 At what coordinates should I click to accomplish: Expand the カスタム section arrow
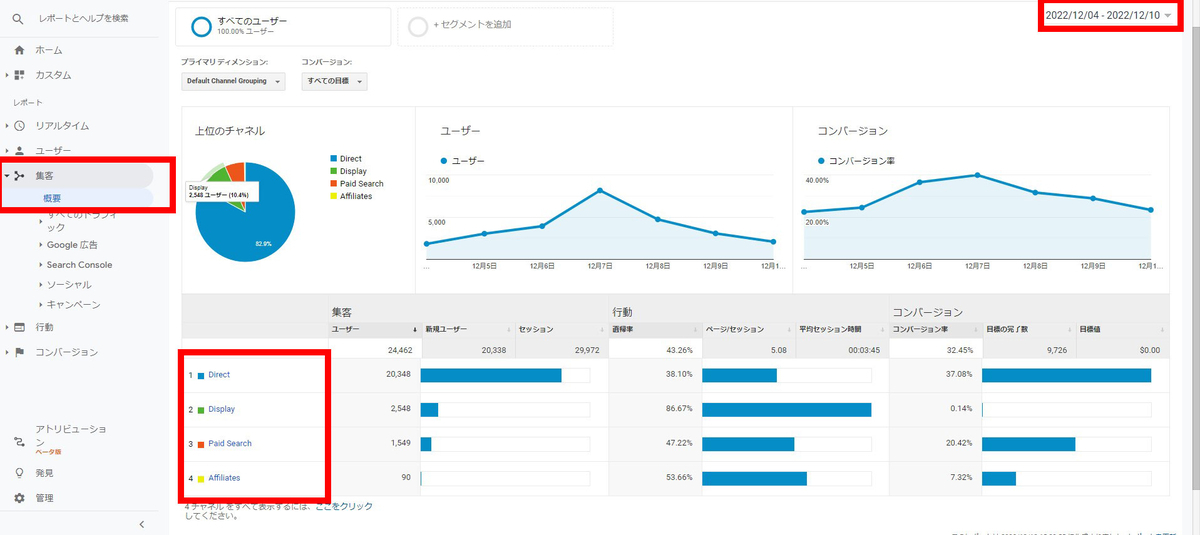(x=6, y=75)
